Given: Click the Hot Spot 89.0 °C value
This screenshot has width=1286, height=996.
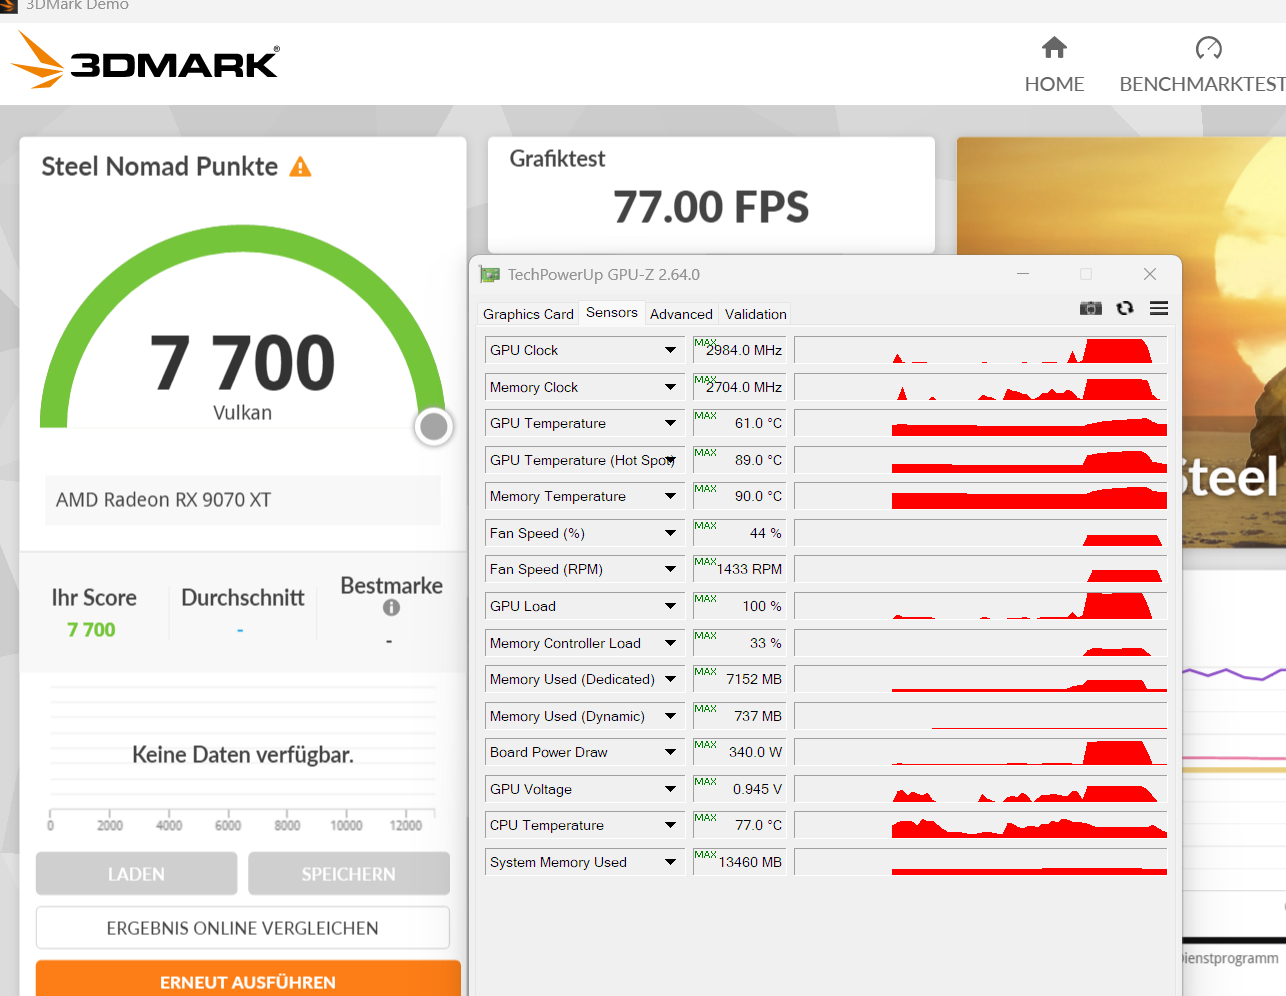Looking at the screenshot, I should pyautogui.click(x=739, y=460).
